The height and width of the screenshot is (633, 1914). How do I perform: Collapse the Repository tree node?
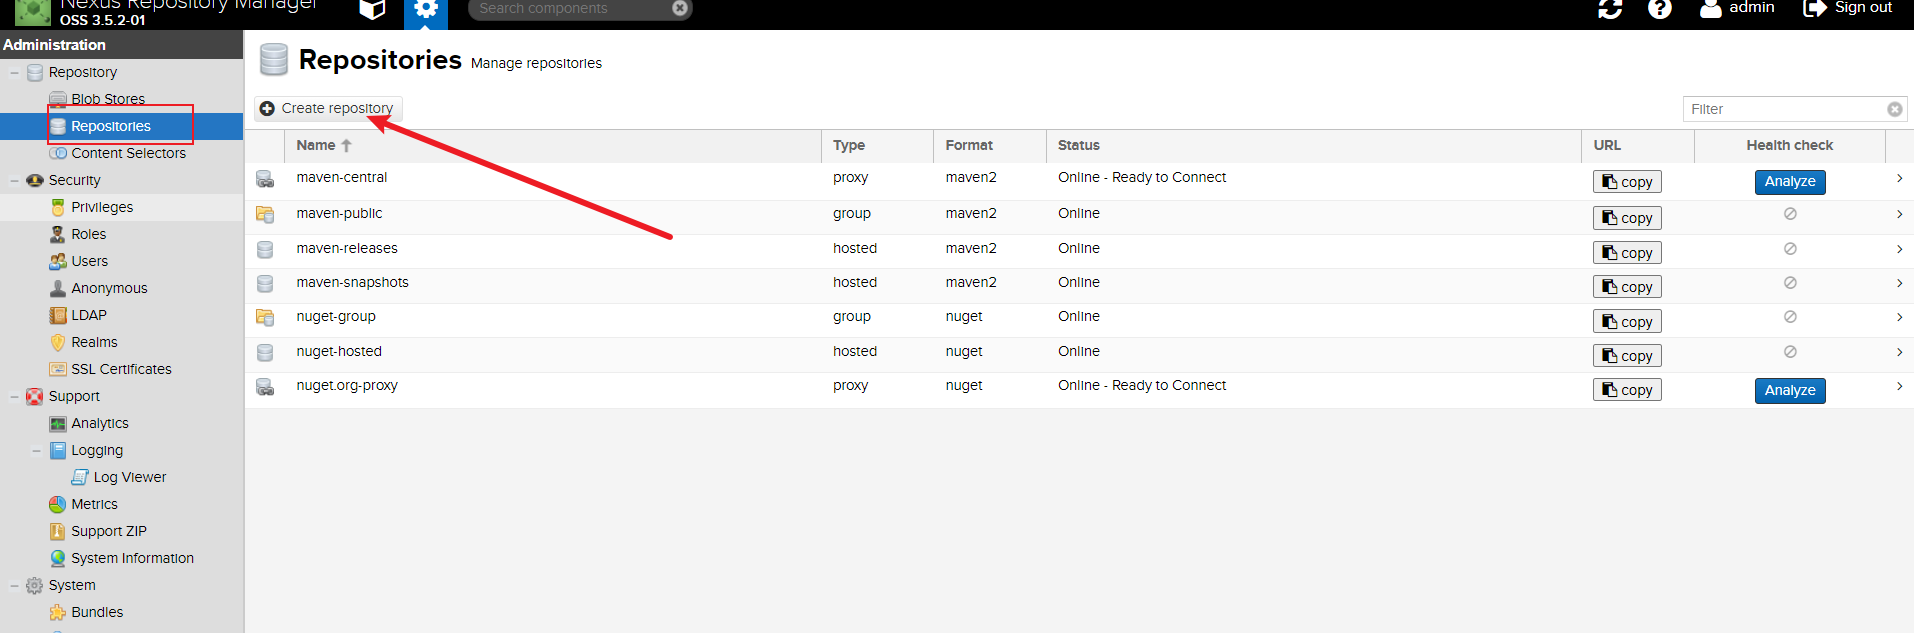click(x=15, y=73)
